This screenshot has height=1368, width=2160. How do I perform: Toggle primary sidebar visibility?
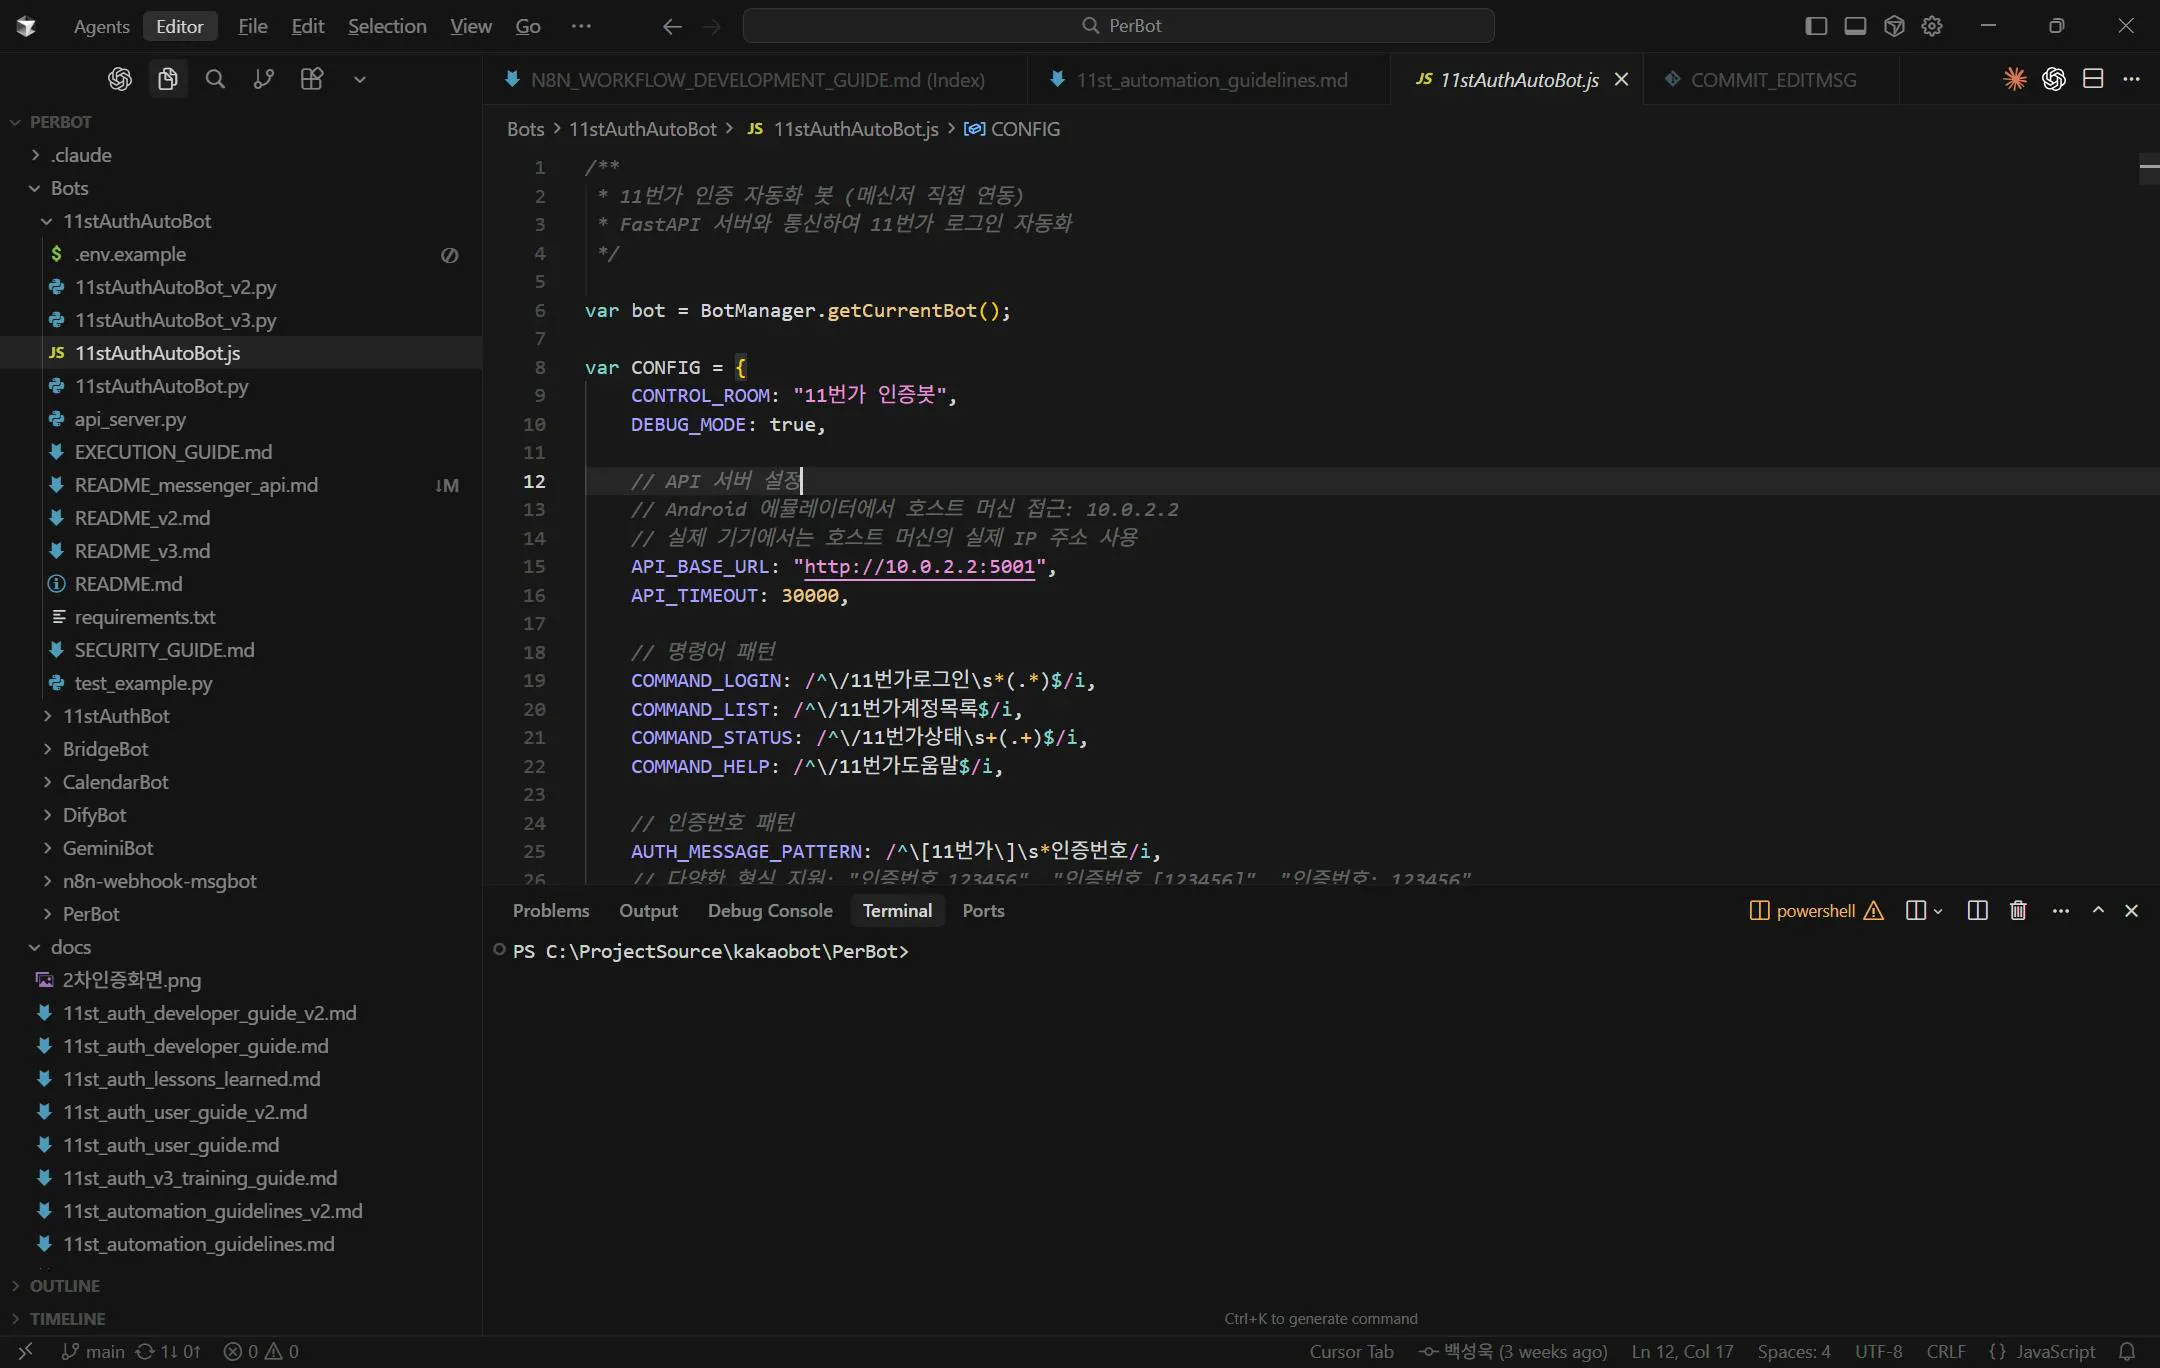pos(1816,26)
